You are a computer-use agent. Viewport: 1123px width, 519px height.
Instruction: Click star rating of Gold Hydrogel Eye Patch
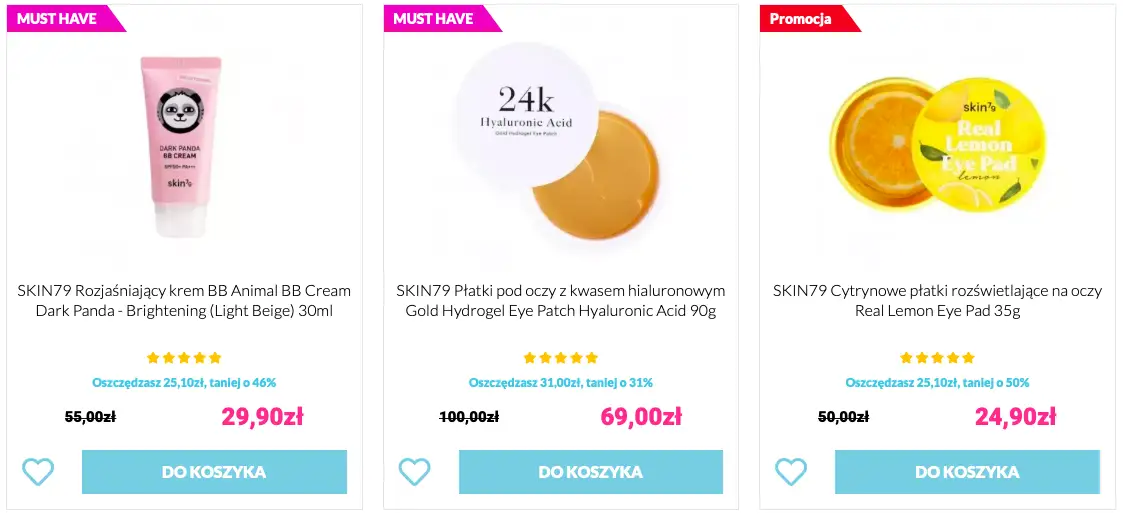[560, 358]
